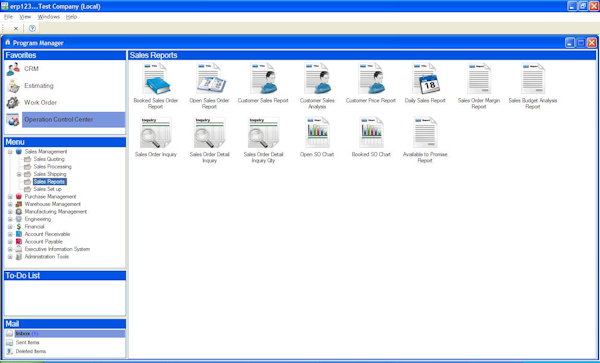Open Sales Order Detail Inquiry Qty
Viewport: 600px width, 363px height.
pos(264,133)
